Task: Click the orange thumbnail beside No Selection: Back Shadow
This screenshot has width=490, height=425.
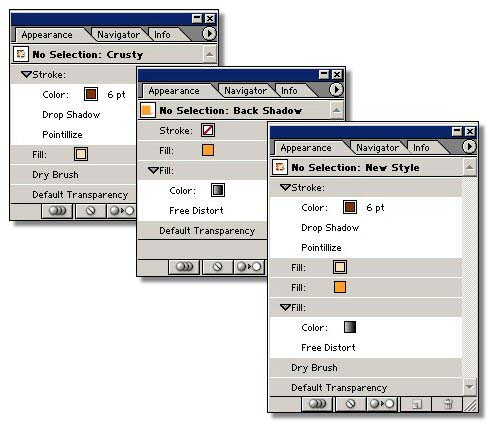Action: click(147, 110)
